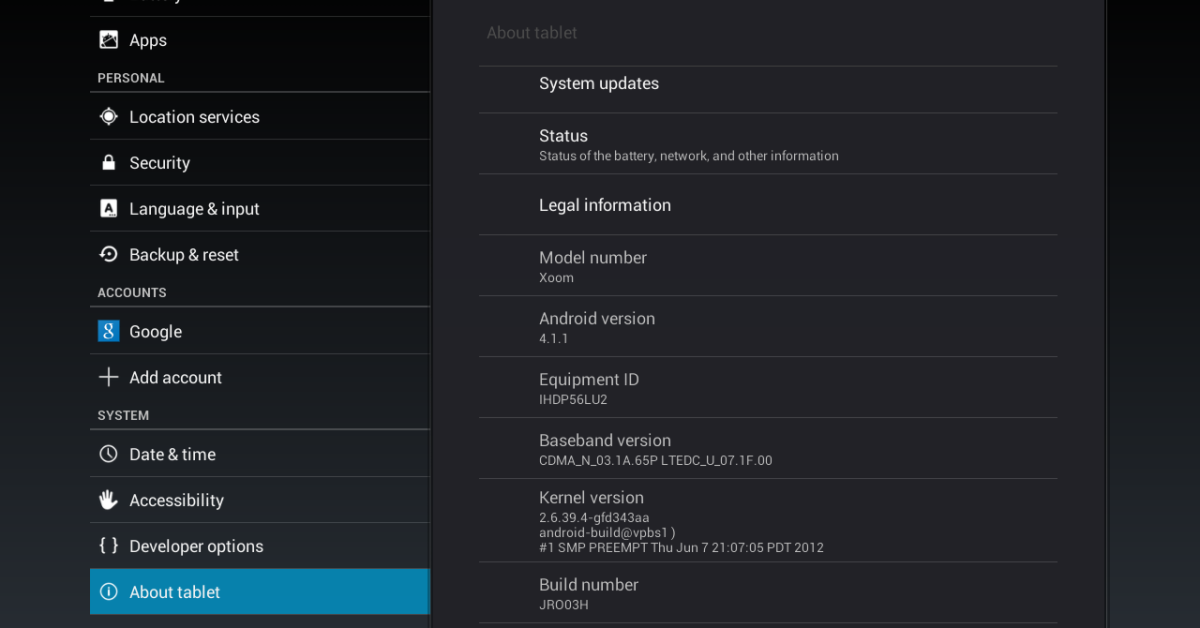This screenshot has height=628, width=1200.
Task: Click the Apps icon in sidebar
Action: (108, 40)
